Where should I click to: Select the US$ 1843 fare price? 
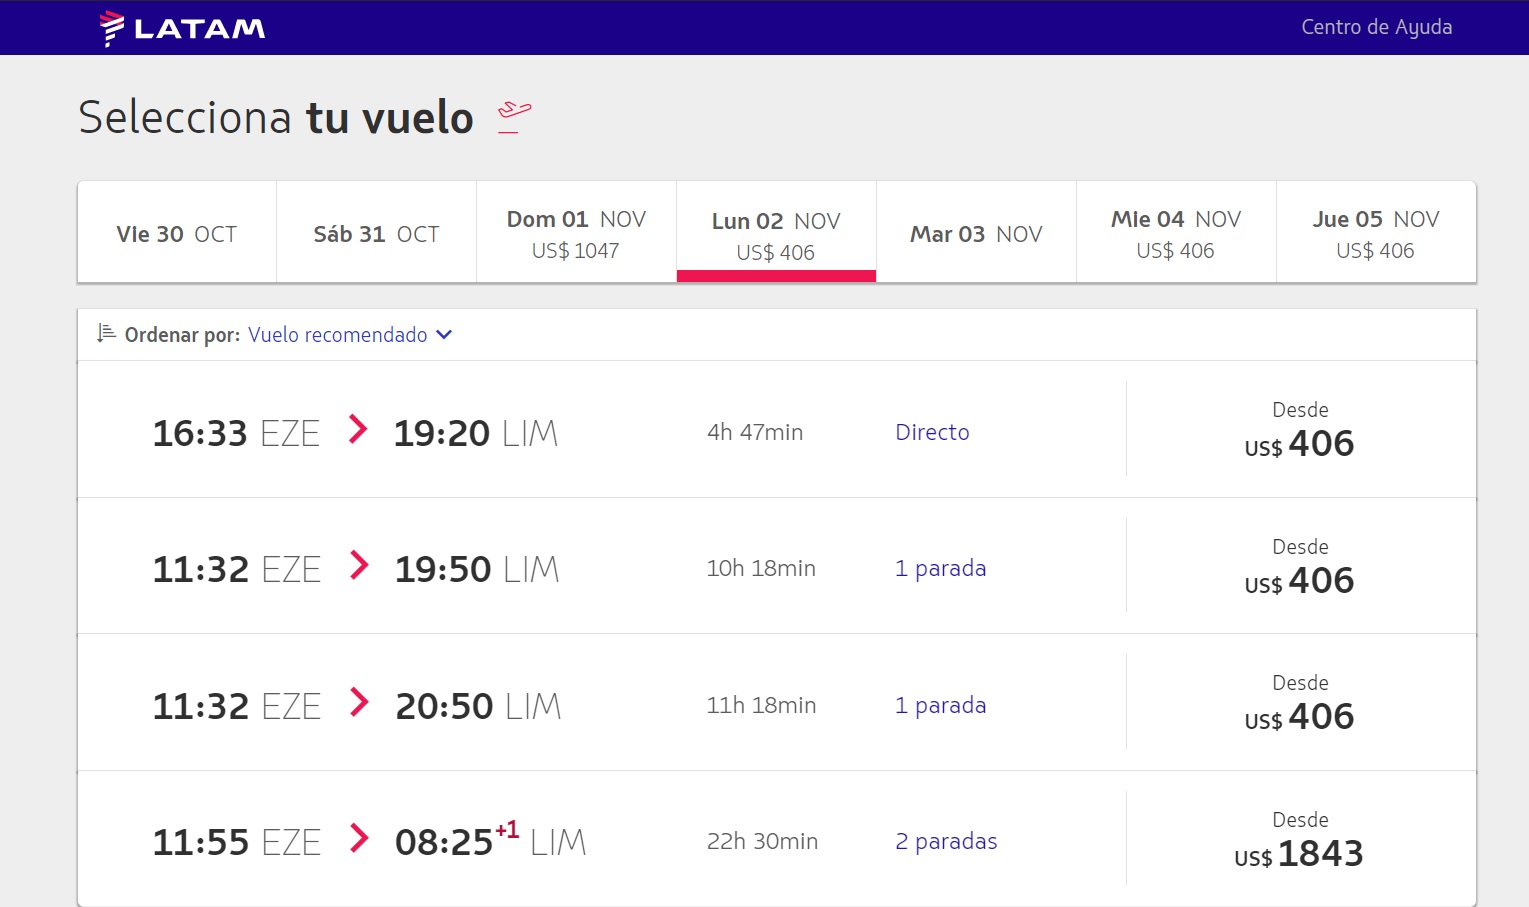[1299, 854]
